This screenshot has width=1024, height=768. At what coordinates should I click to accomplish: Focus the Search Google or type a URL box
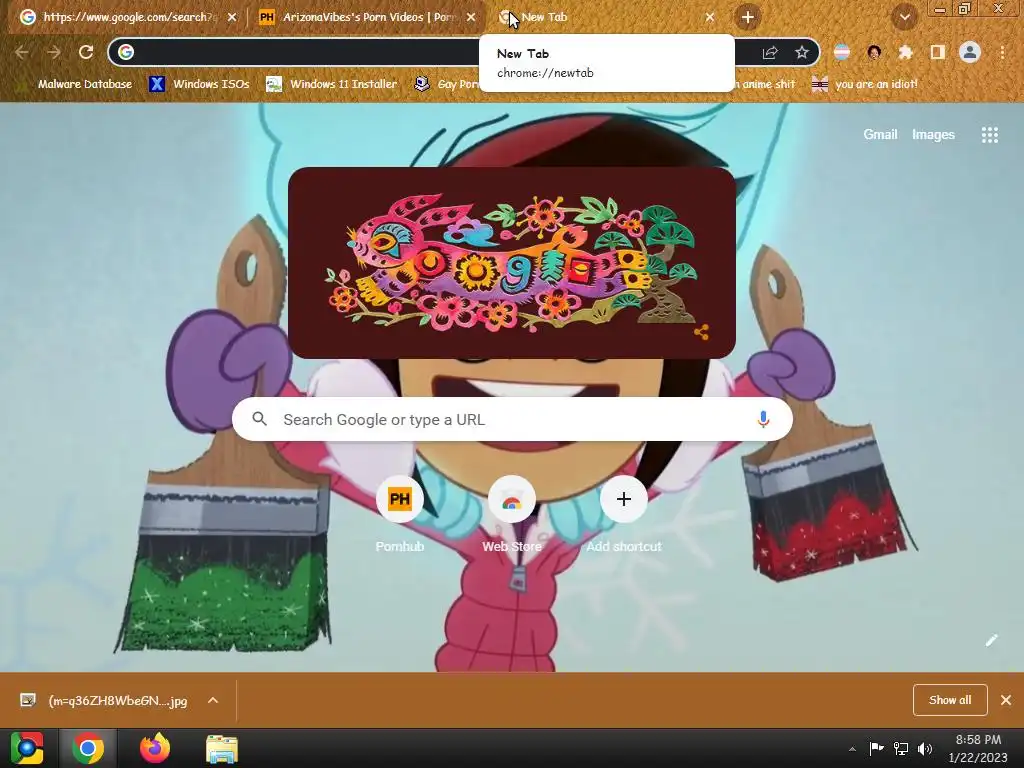(512, 419)
